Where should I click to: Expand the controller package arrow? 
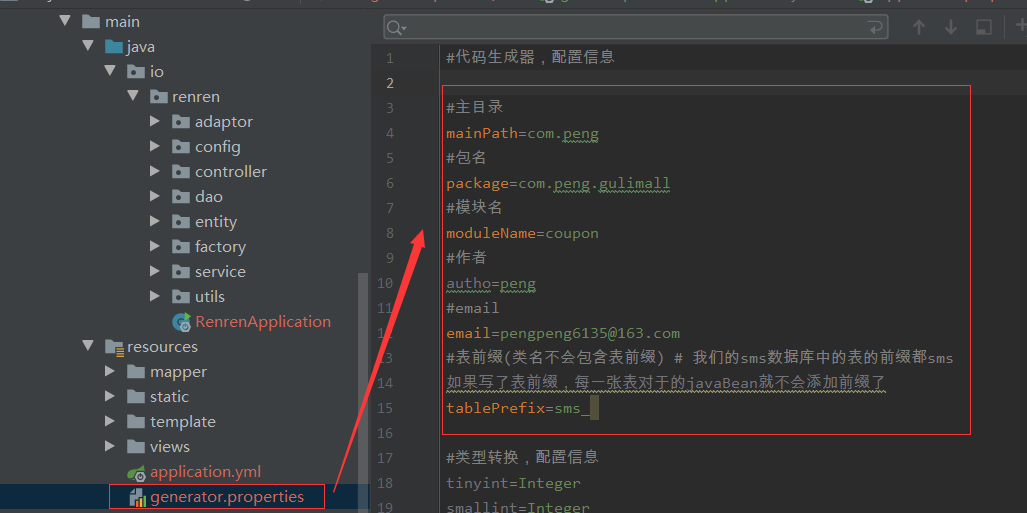(155, 171)
